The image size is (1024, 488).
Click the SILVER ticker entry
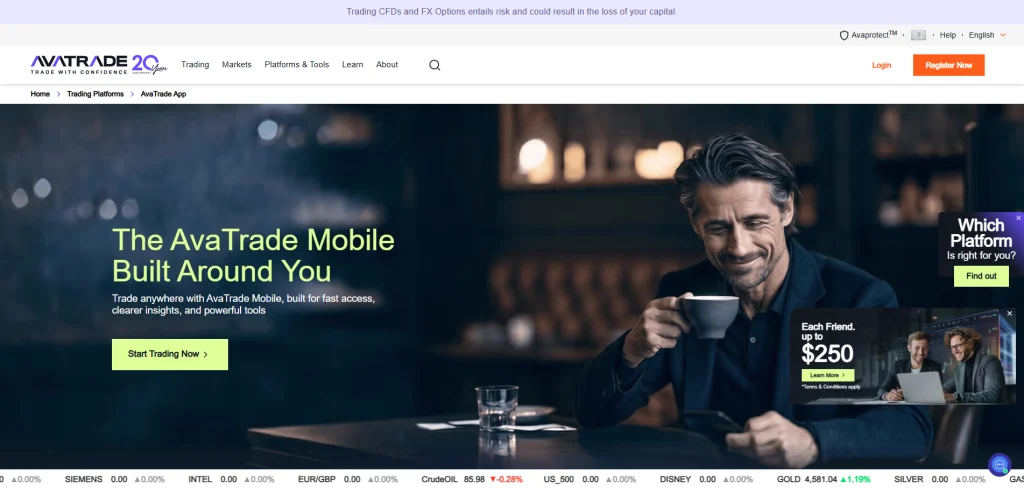pyautogui.click(x=940, y=480)
